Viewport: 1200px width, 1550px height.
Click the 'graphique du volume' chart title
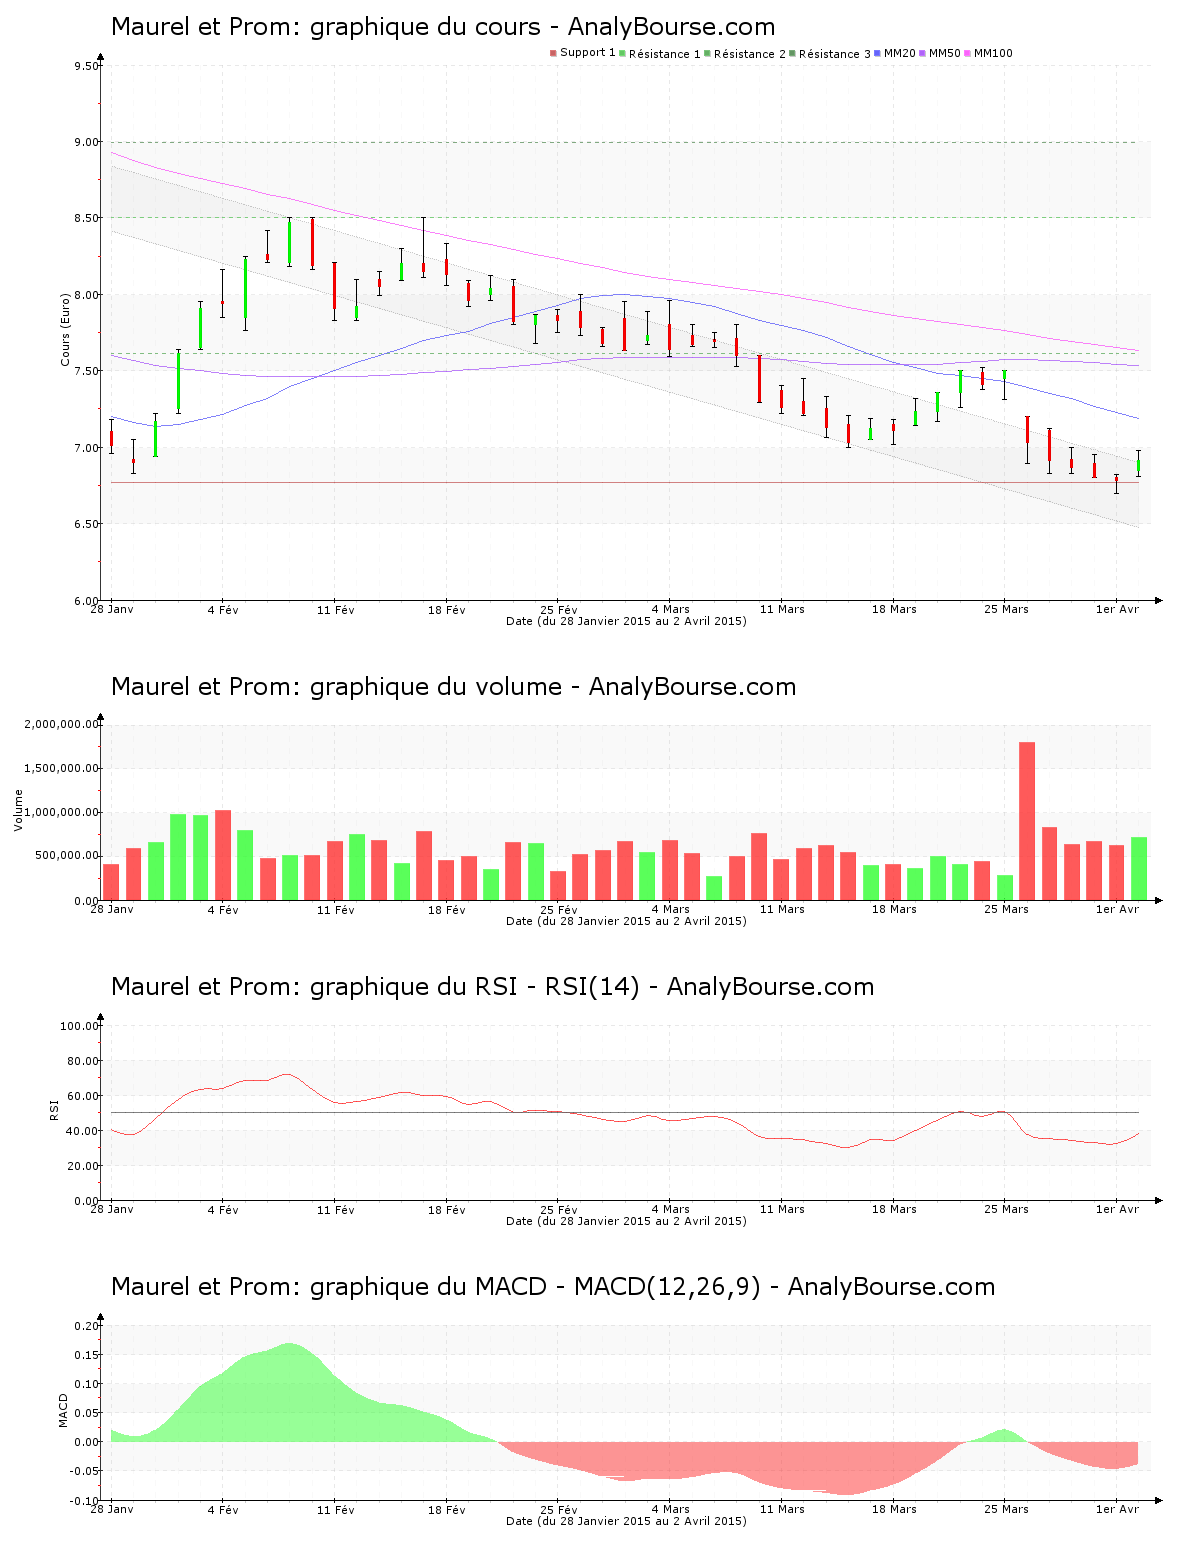click(453, 687)
